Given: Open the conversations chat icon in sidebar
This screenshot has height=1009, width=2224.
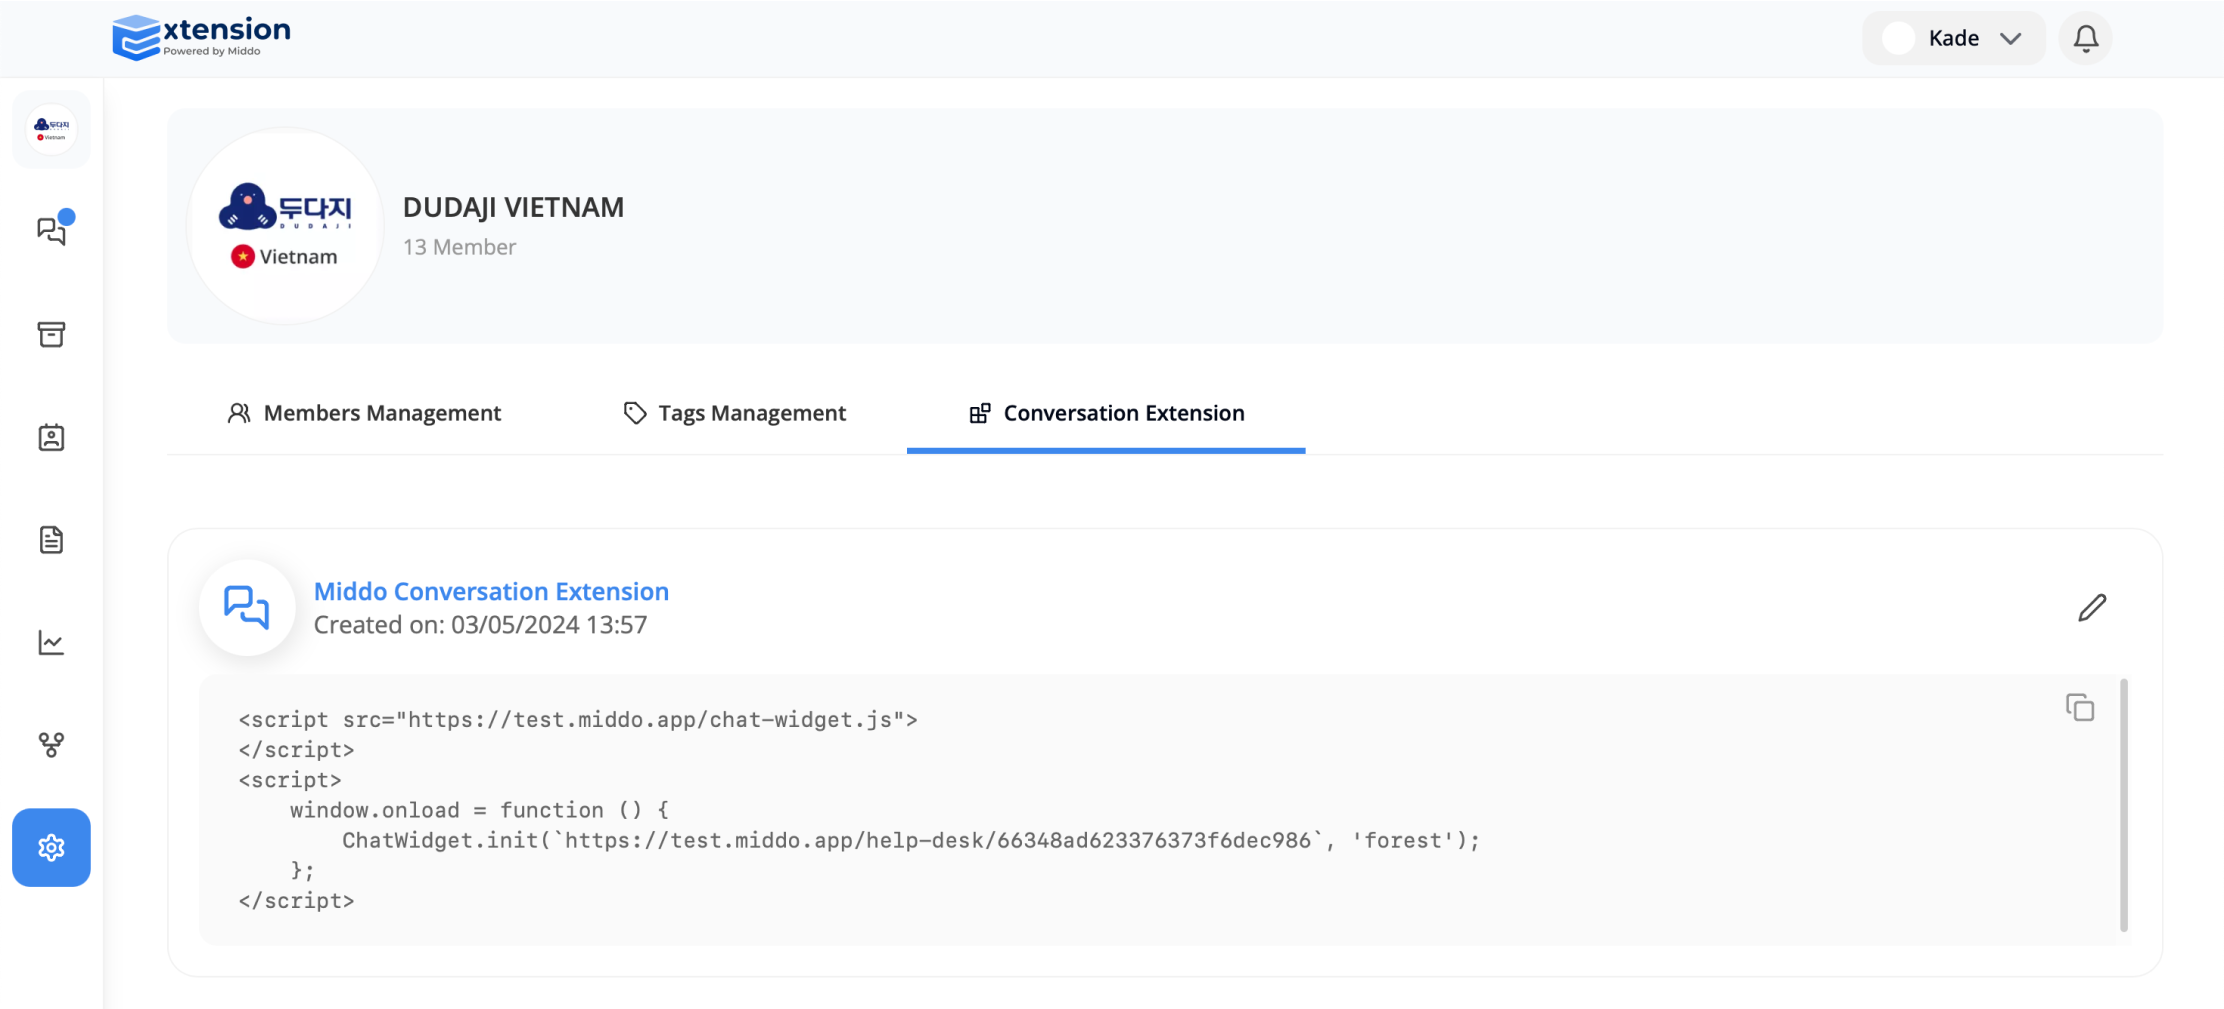Looking at the screenshot, I should 51,231.
